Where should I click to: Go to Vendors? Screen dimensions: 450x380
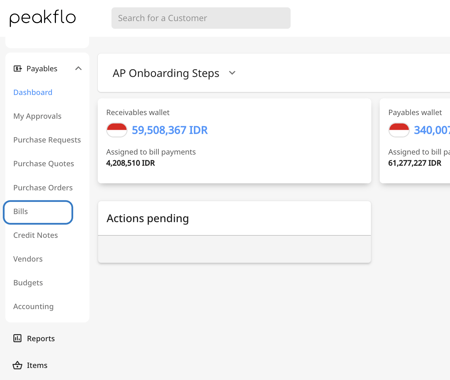28,259
